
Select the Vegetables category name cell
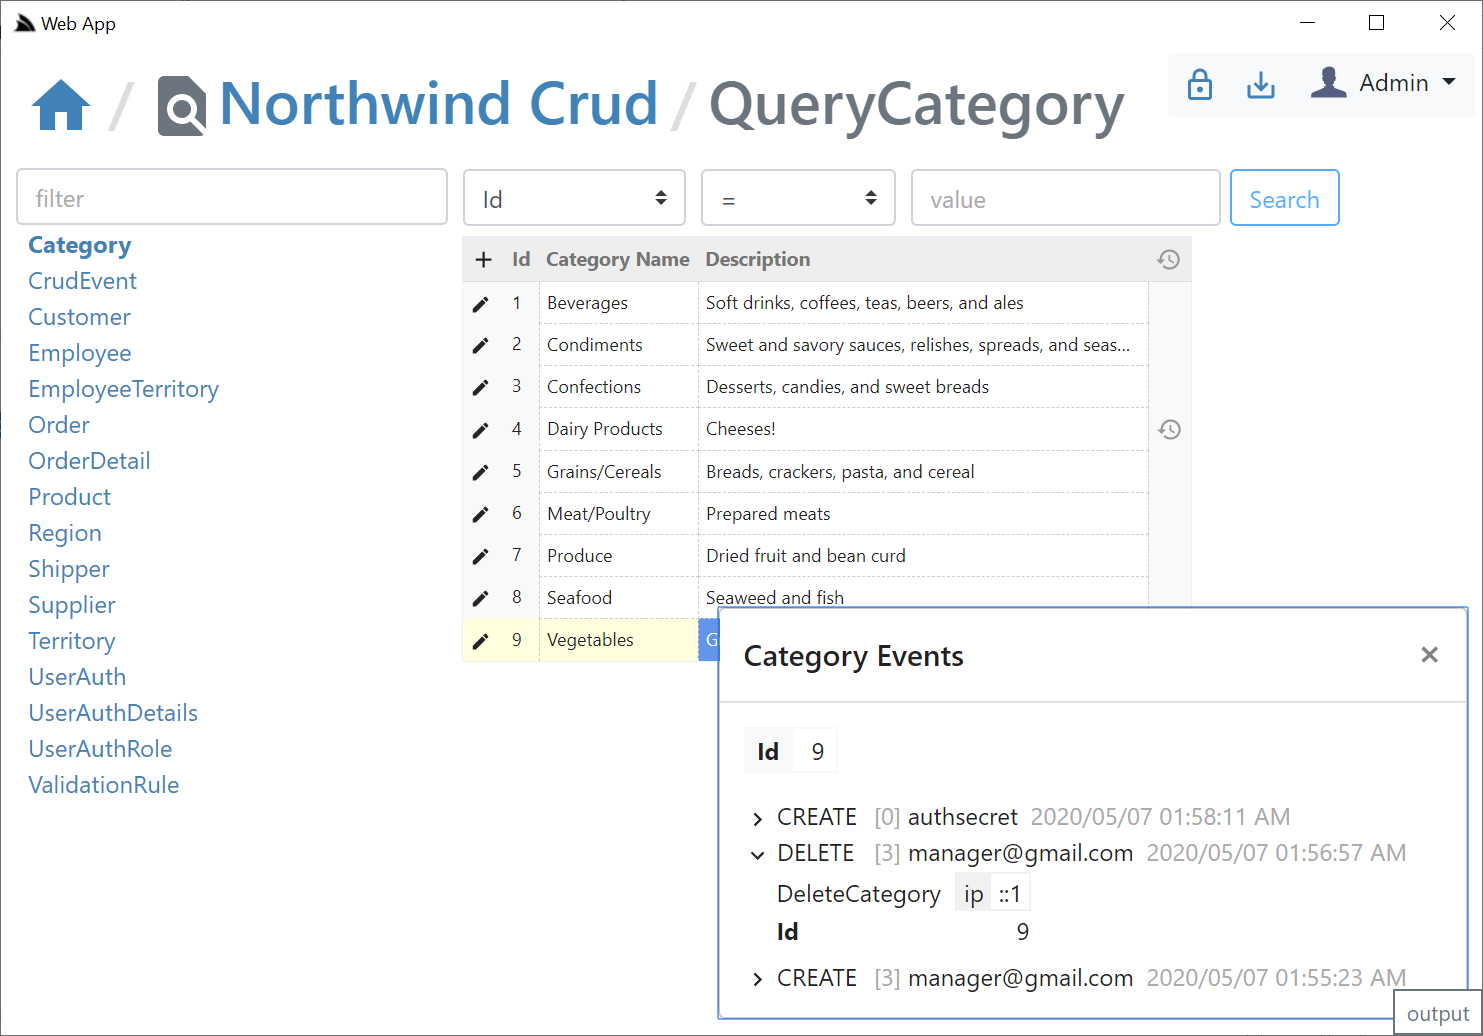pos(619,641)
